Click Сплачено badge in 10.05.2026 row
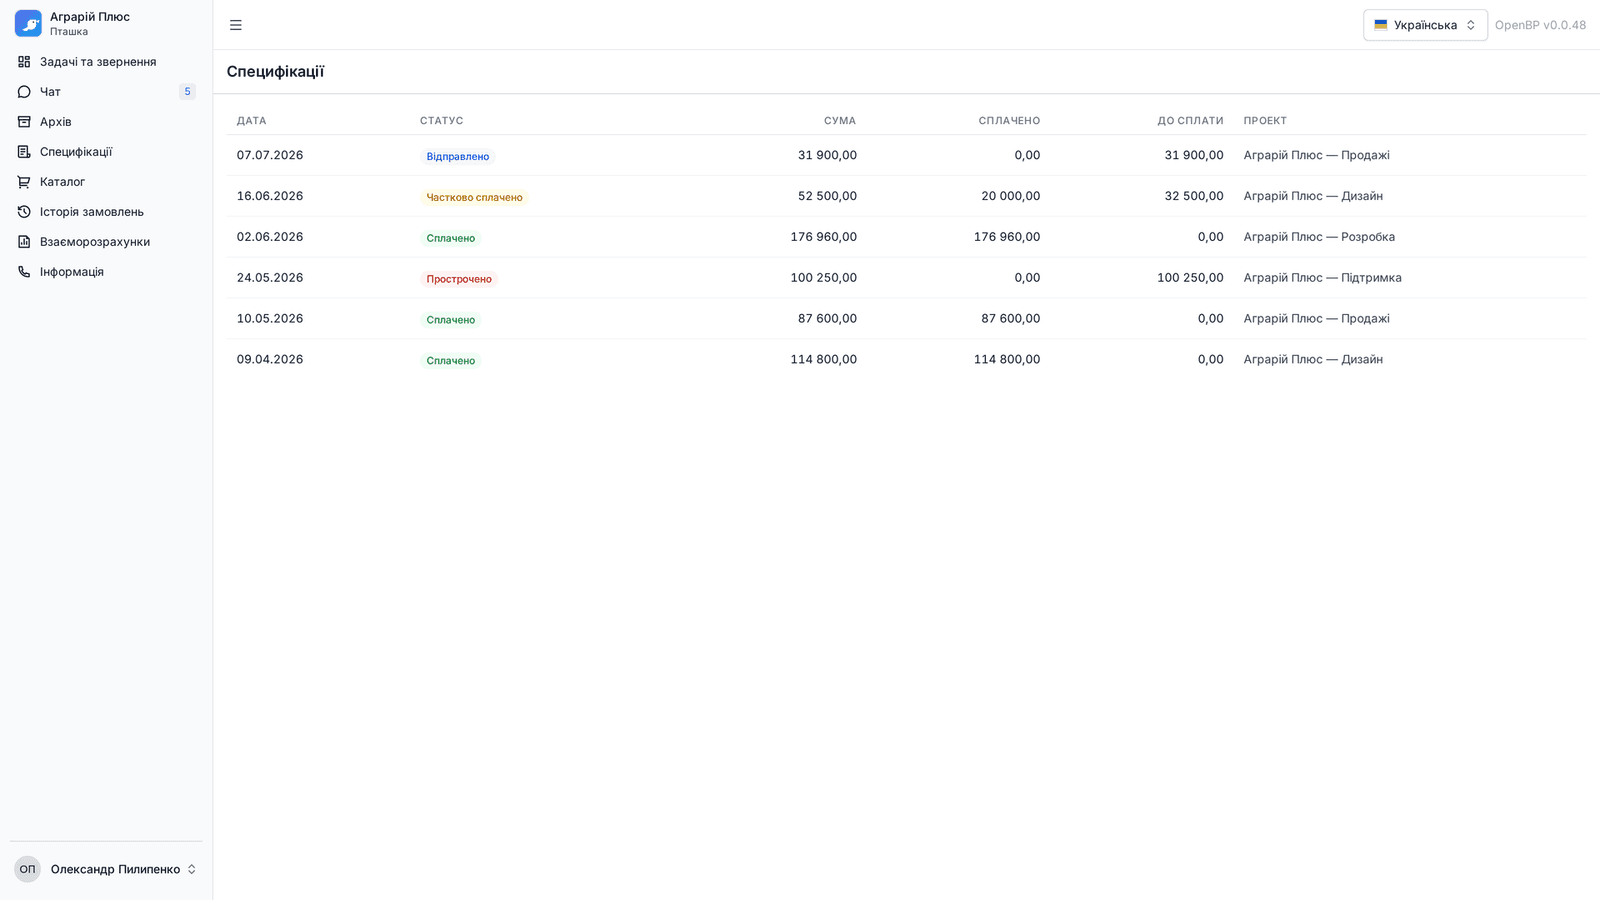 (x=451, y=320)
